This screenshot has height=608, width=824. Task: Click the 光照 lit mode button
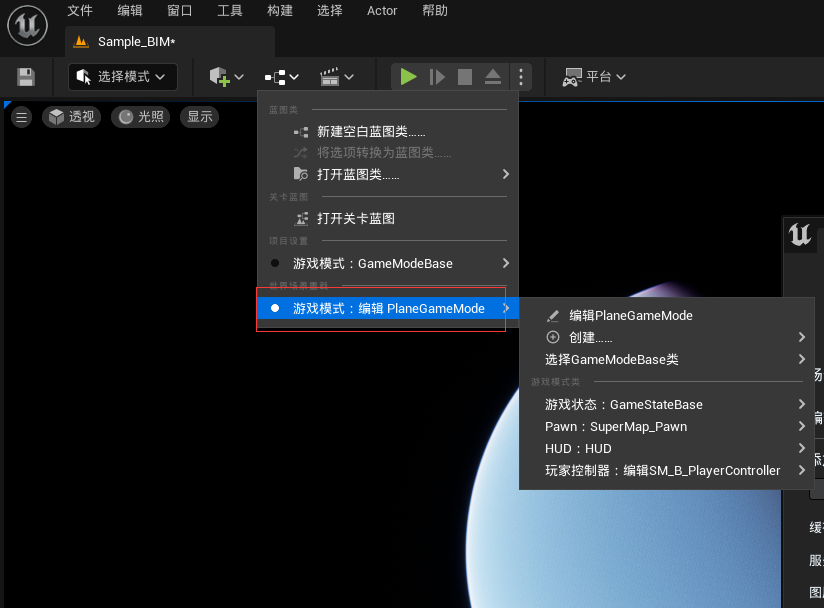pyautogui.click(x=140, y=117)
